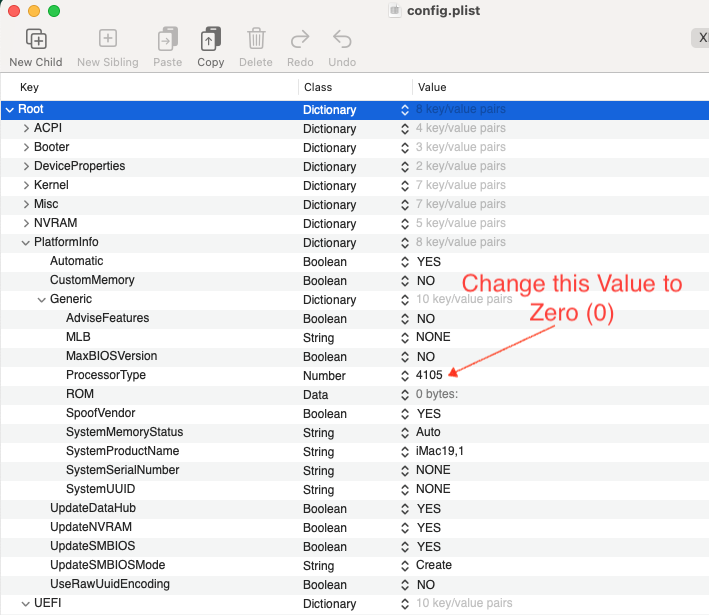
Task: Select the ProcessorType value 4105
Action: [429, 375]
